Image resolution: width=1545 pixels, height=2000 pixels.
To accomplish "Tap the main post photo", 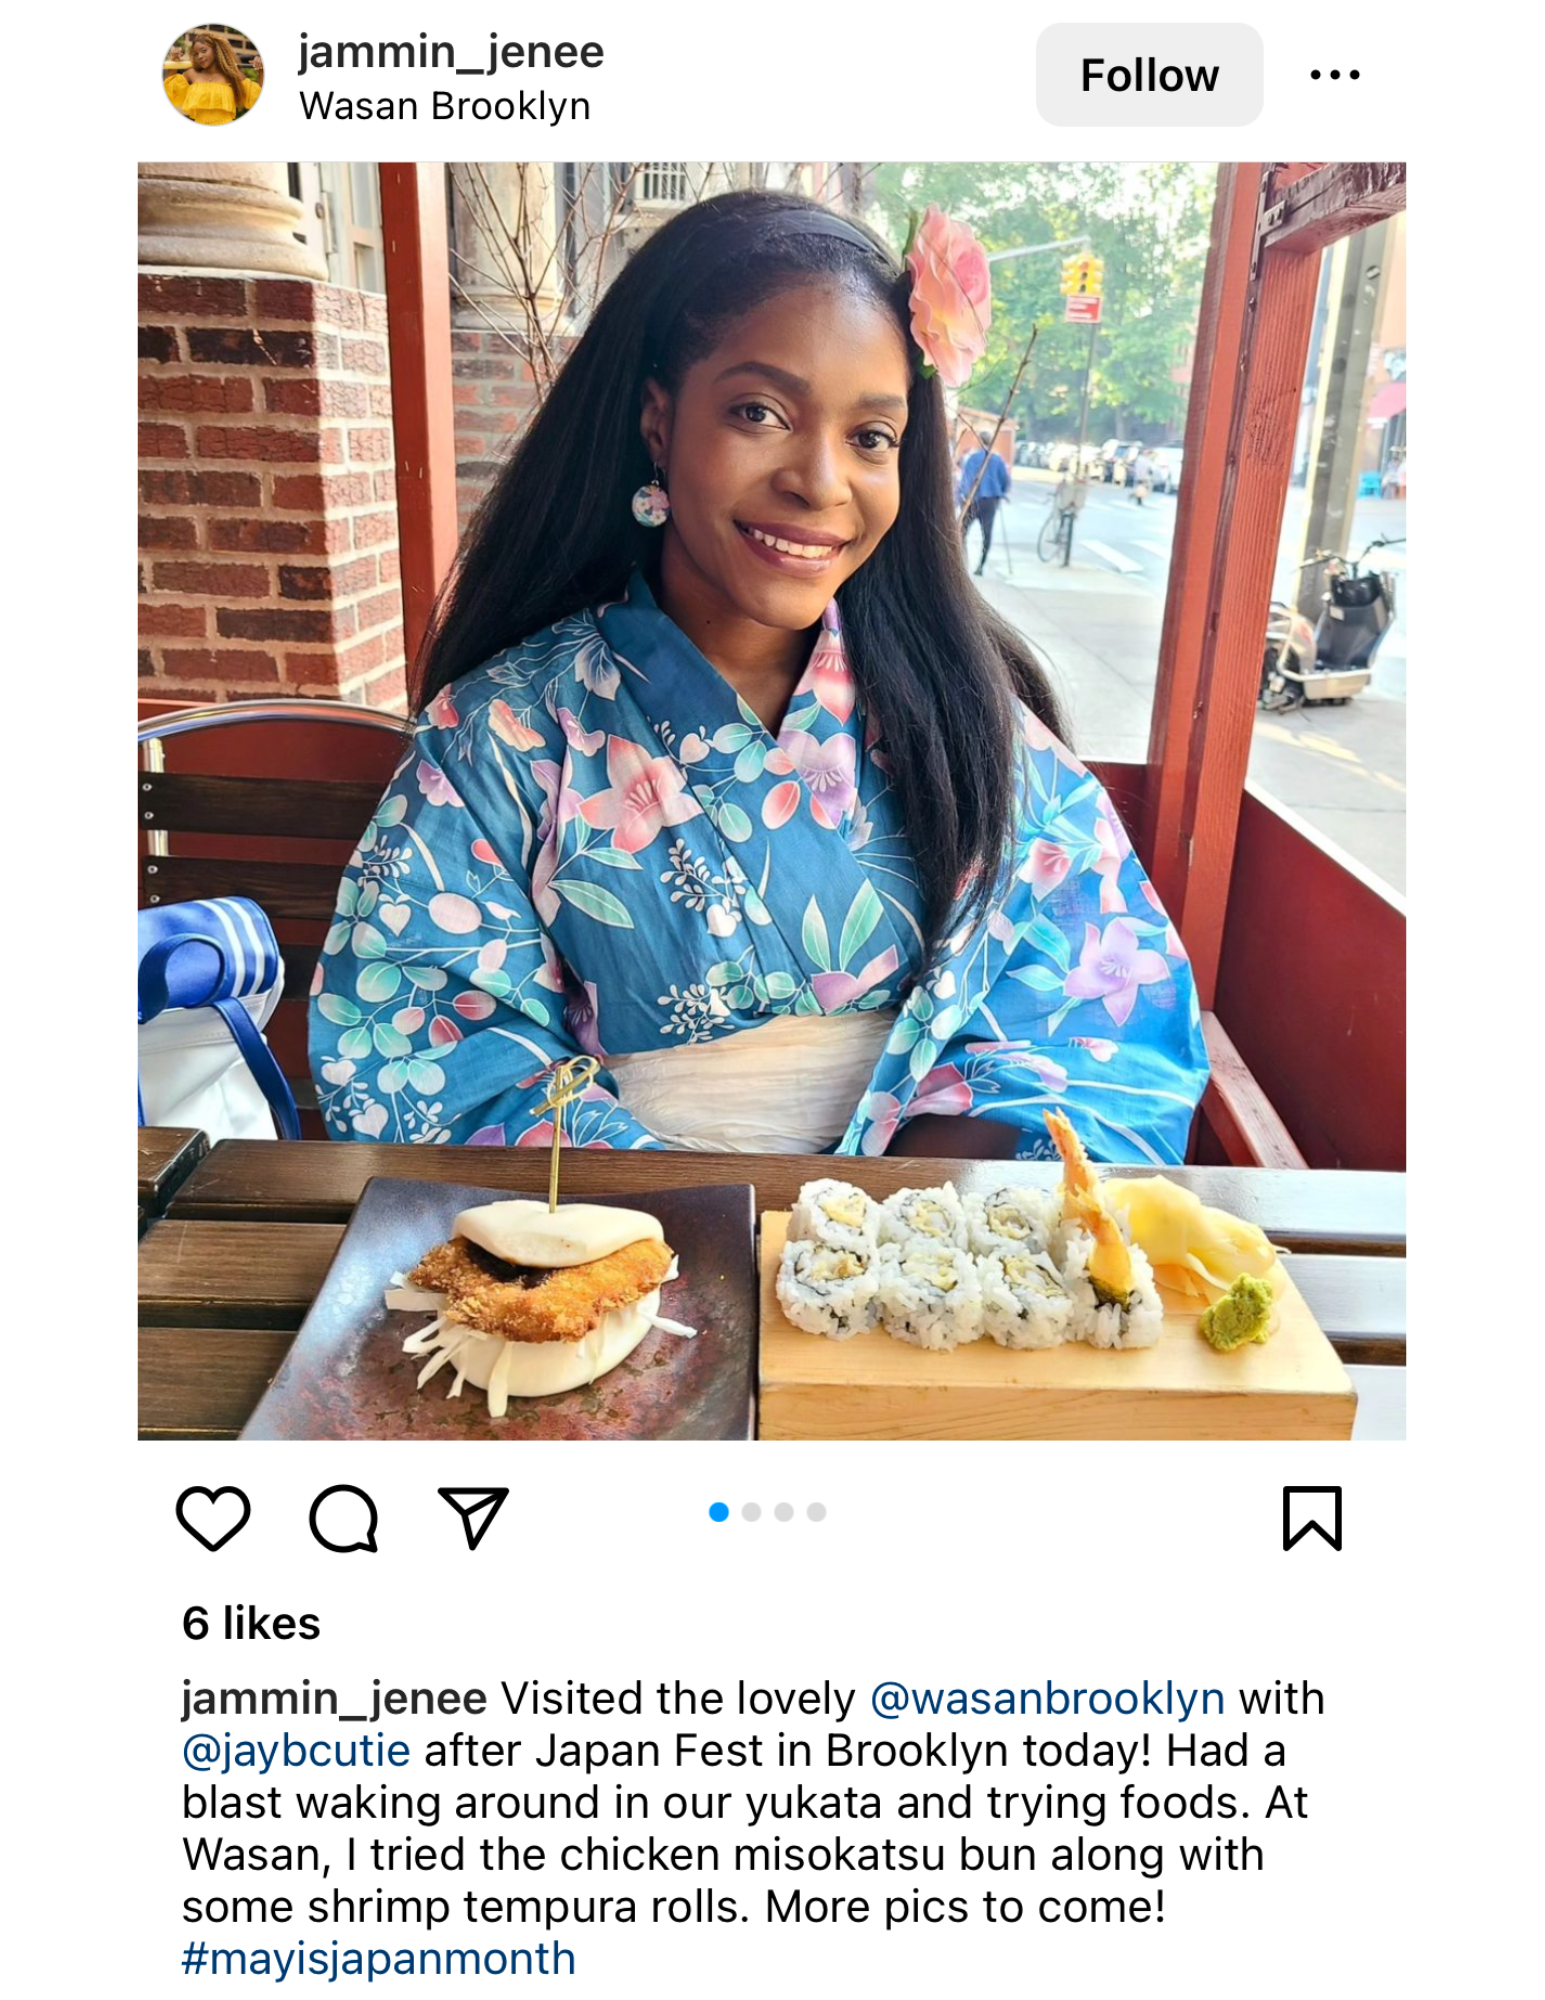I will point(772,801).
